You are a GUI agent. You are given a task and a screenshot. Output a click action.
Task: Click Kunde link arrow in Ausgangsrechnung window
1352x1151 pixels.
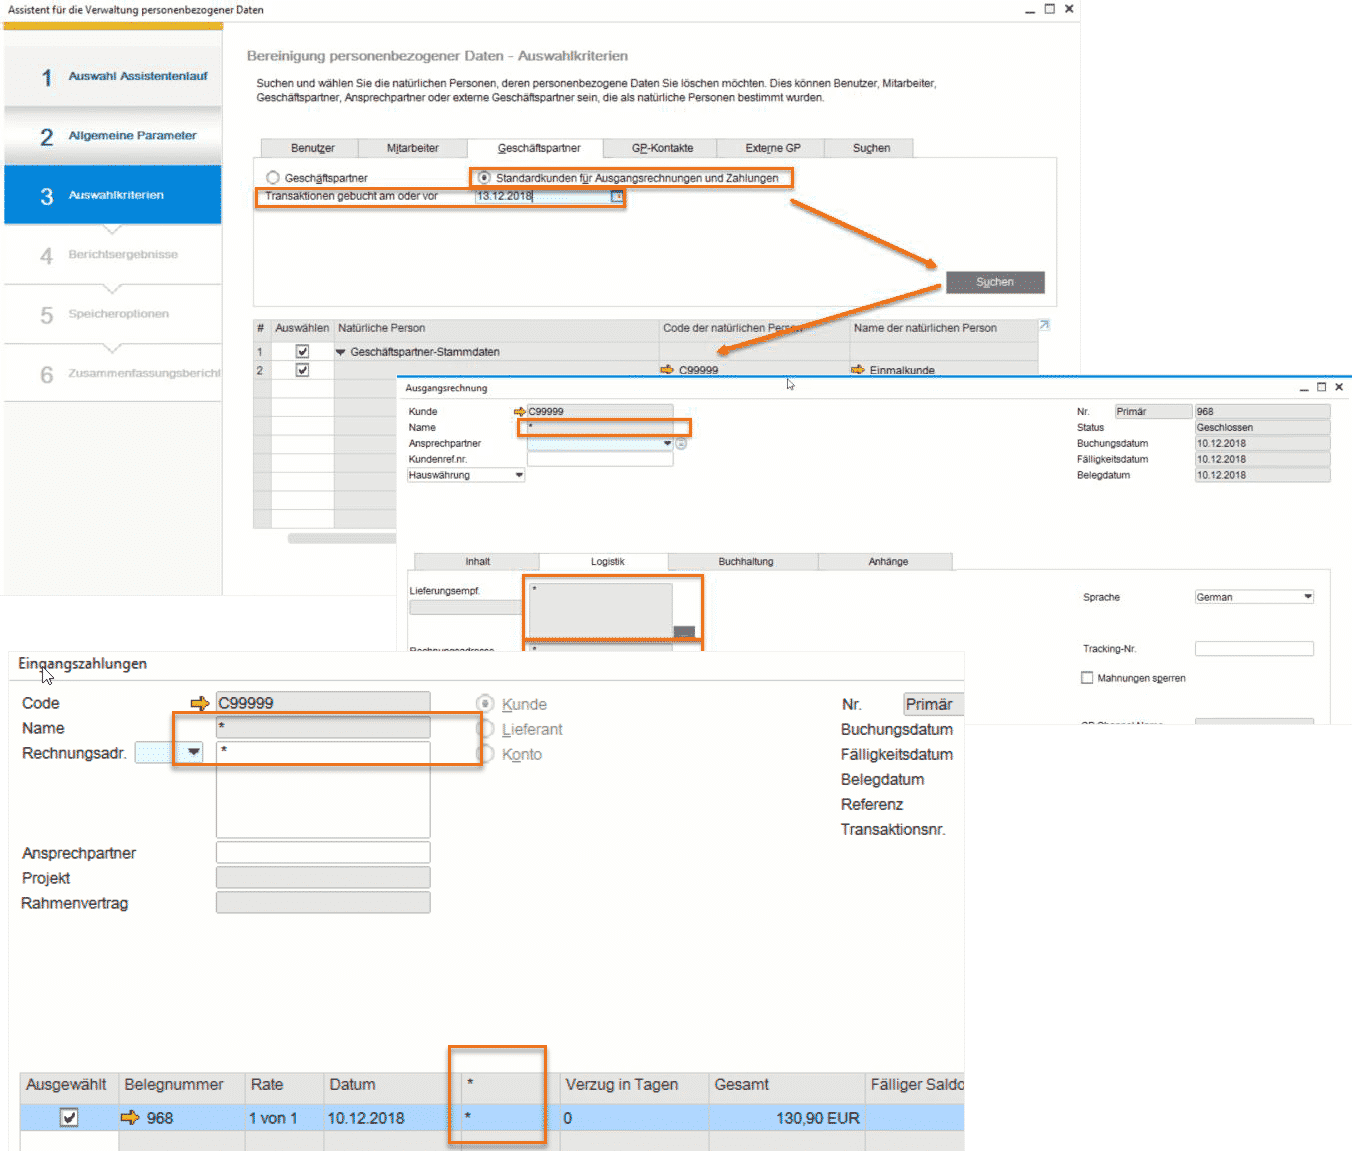tap(520, 411)
